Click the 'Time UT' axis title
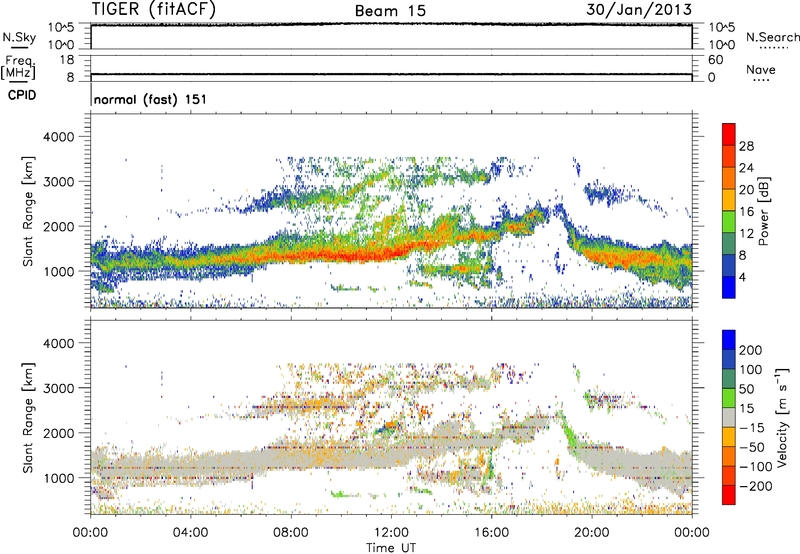Screen dimensions: 800x554 pyautogui.click(x=391, y=548)
